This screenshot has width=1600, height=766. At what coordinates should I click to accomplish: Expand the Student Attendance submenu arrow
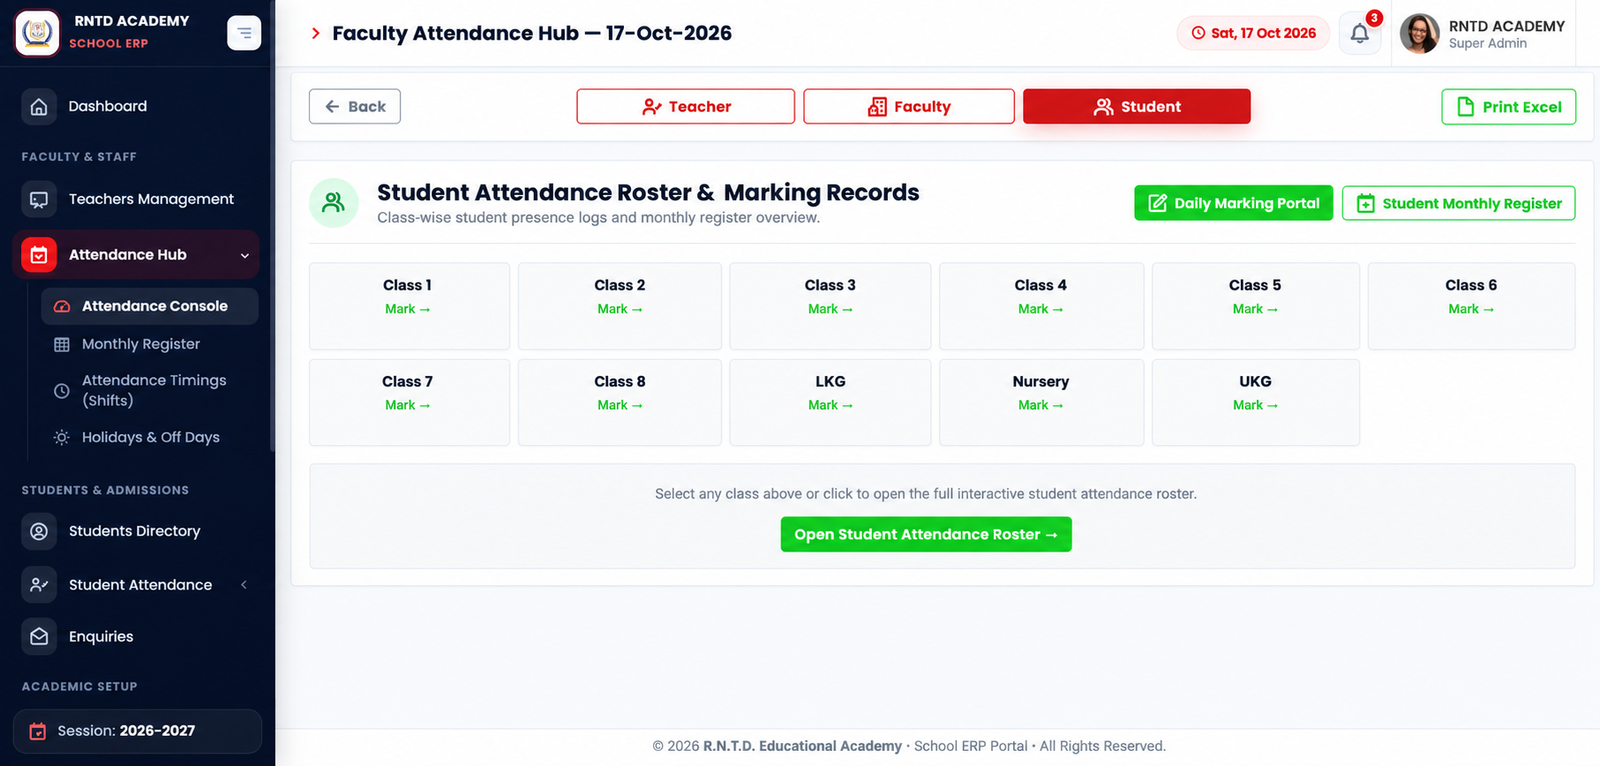coord(244,585)
